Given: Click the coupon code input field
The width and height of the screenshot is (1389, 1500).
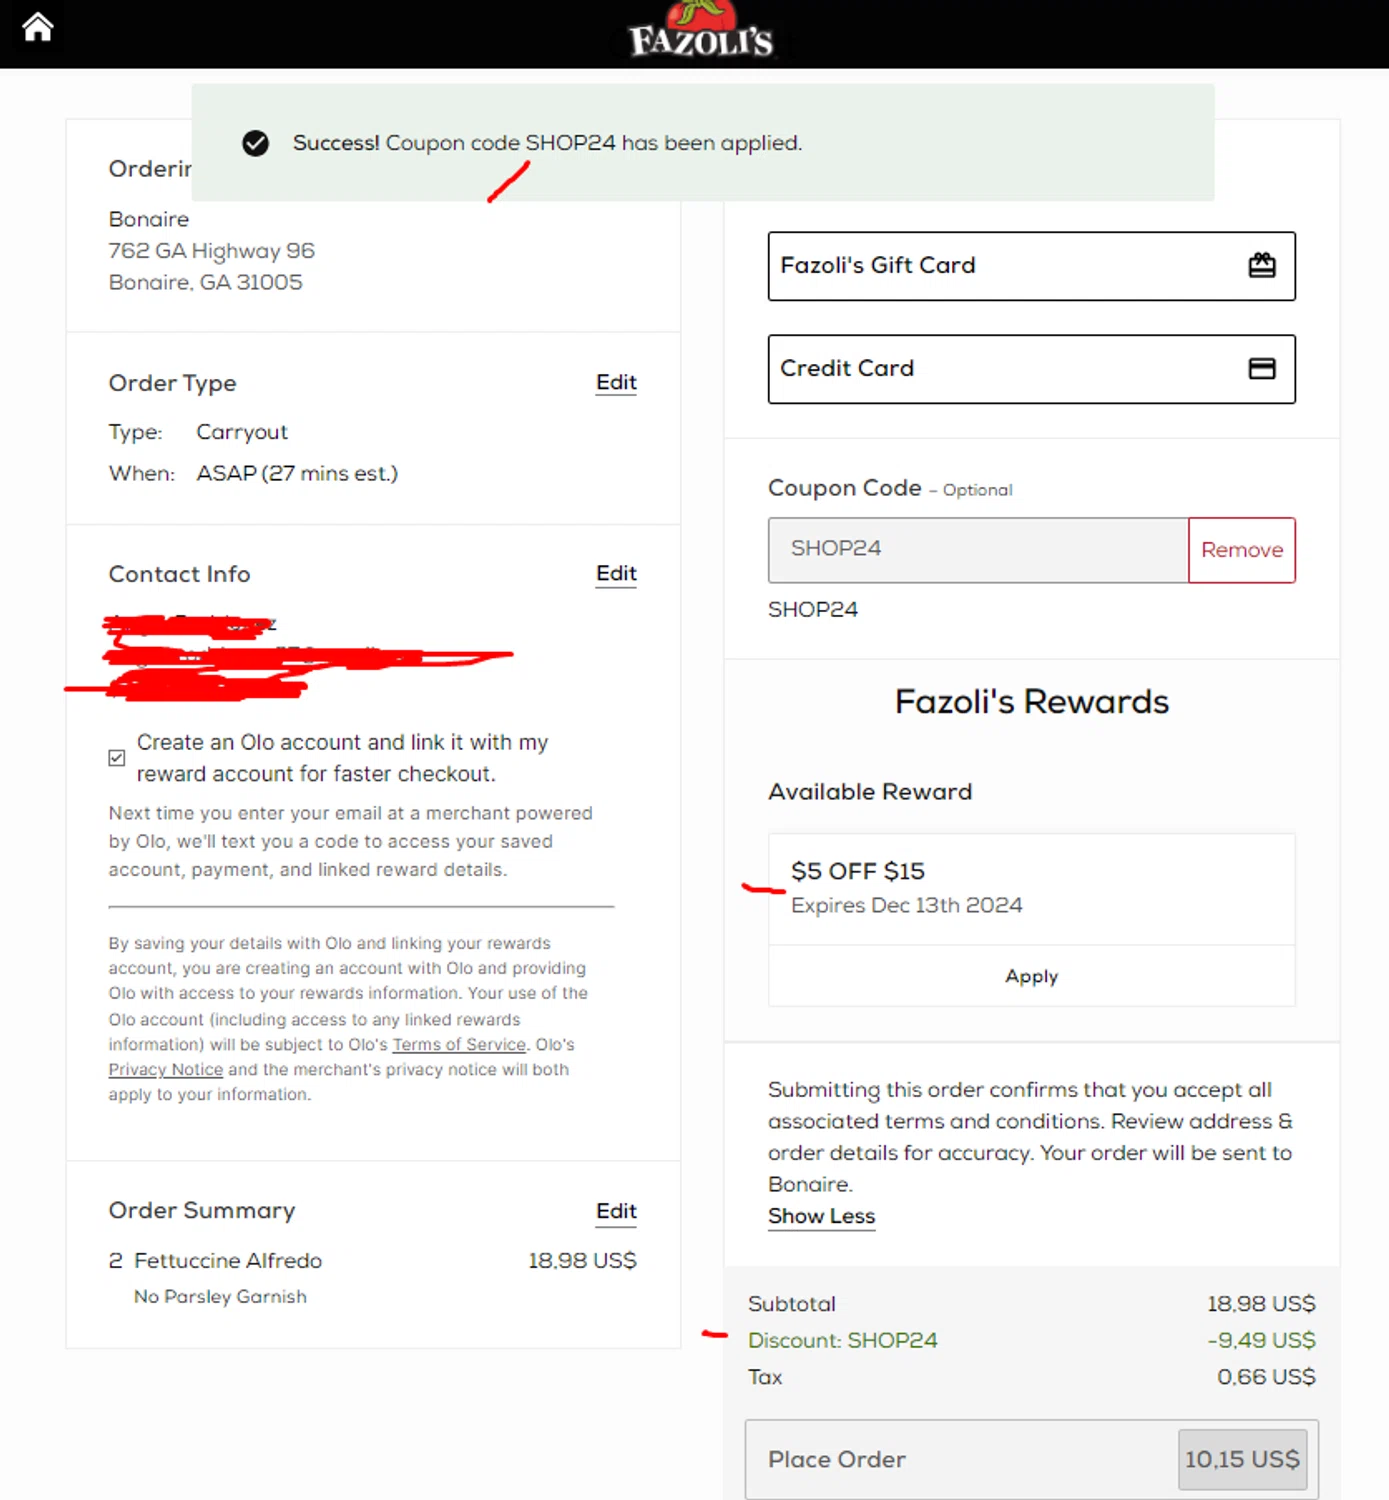Looking at the screenshot, I should [978, 550].
